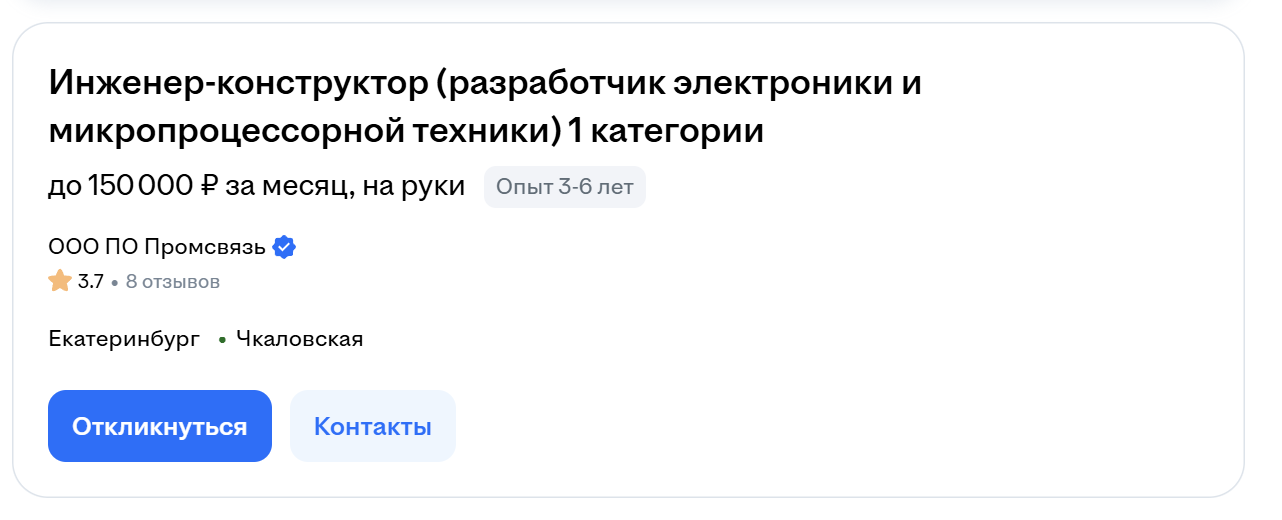Click the green metro line dot
The image size is (1282, 520).
222,340
